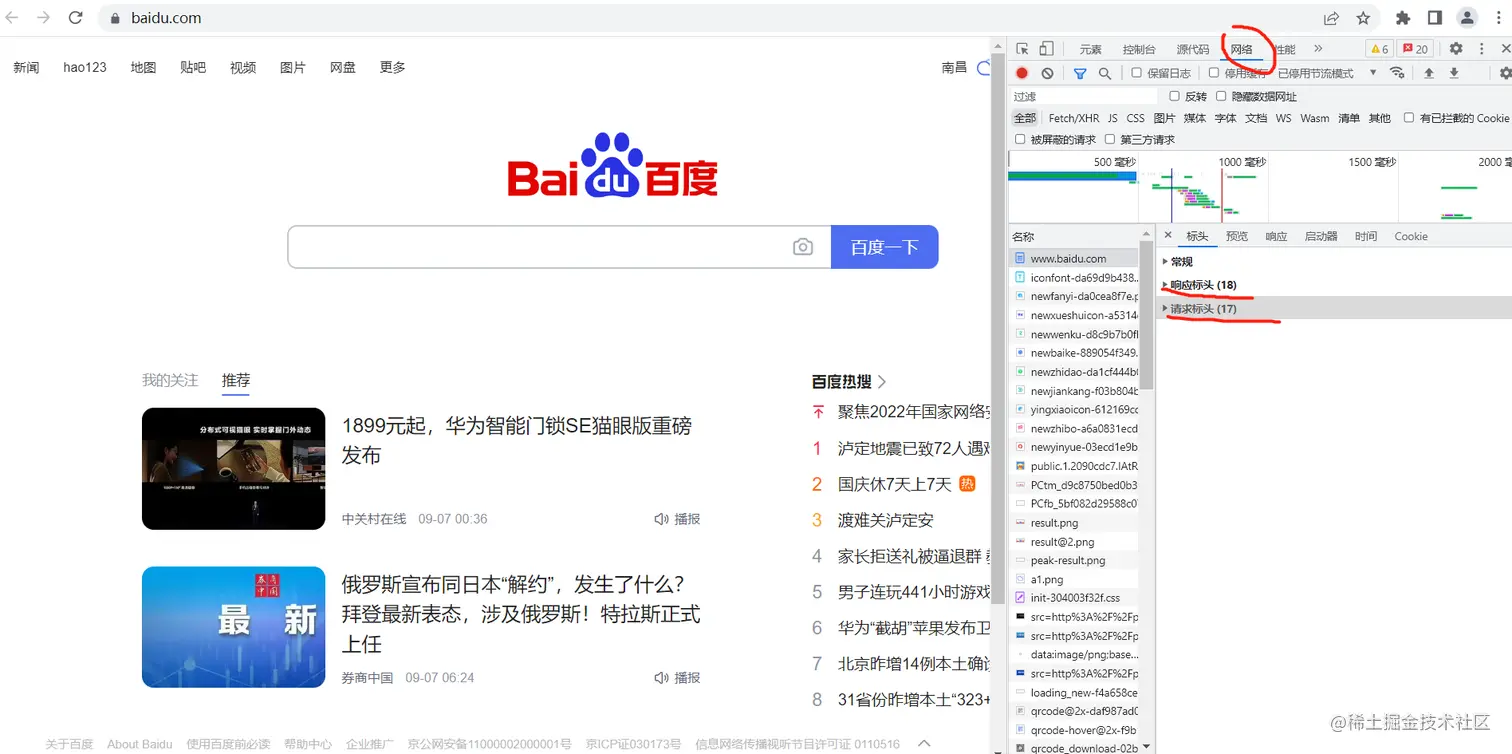Screen dimensions: 1512x754
Task: Clear the network log
Action: (1047, 73)
